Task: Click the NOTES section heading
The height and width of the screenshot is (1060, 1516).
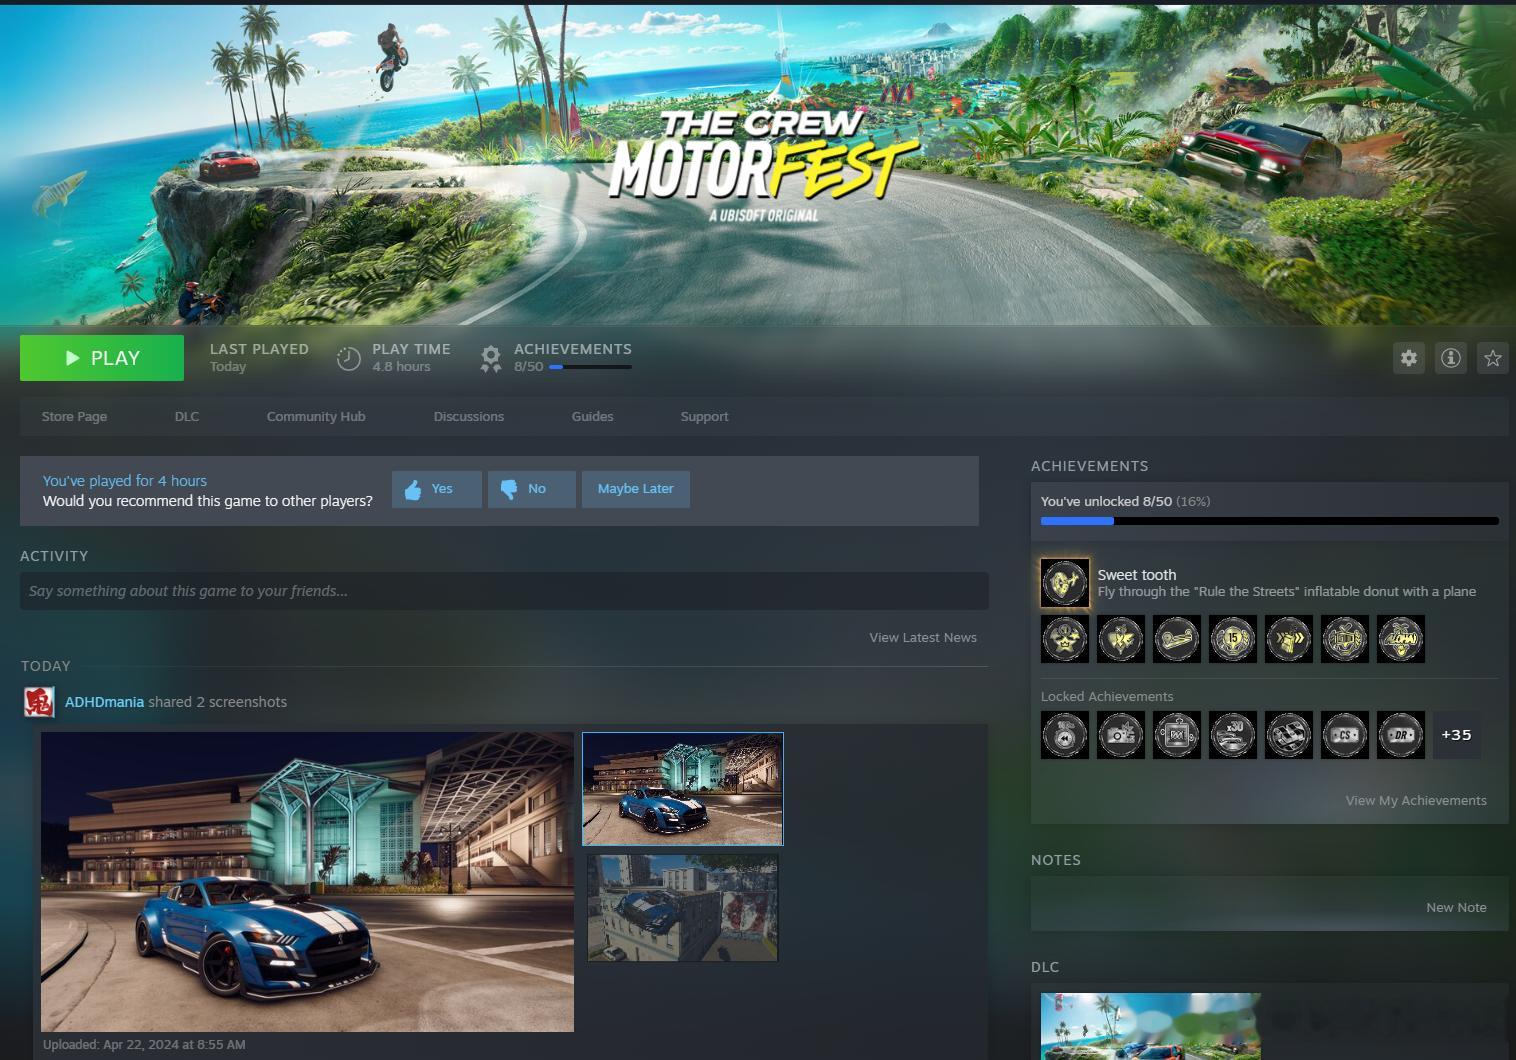Action: 1056,860
